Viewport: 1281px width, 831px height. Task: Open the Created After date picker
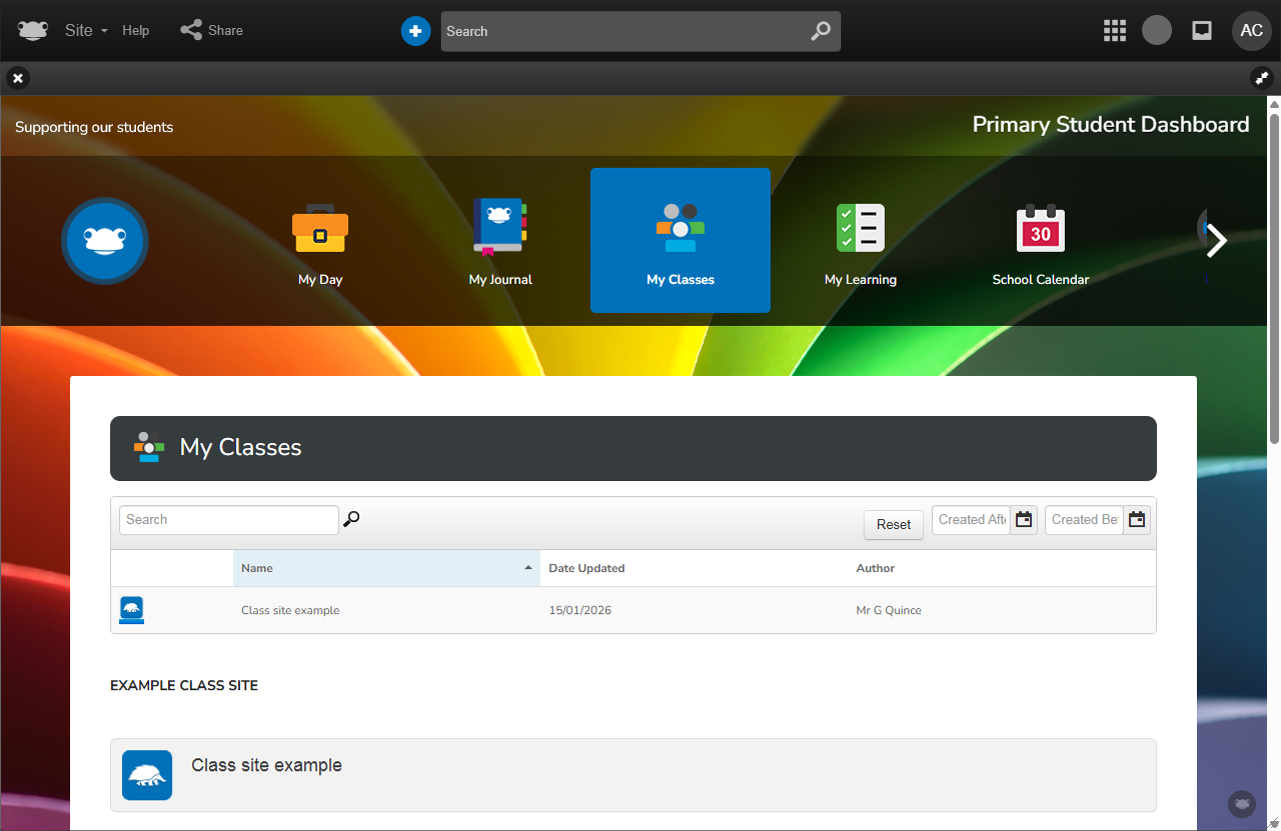pyautogui.click(x=1023, y=520)
